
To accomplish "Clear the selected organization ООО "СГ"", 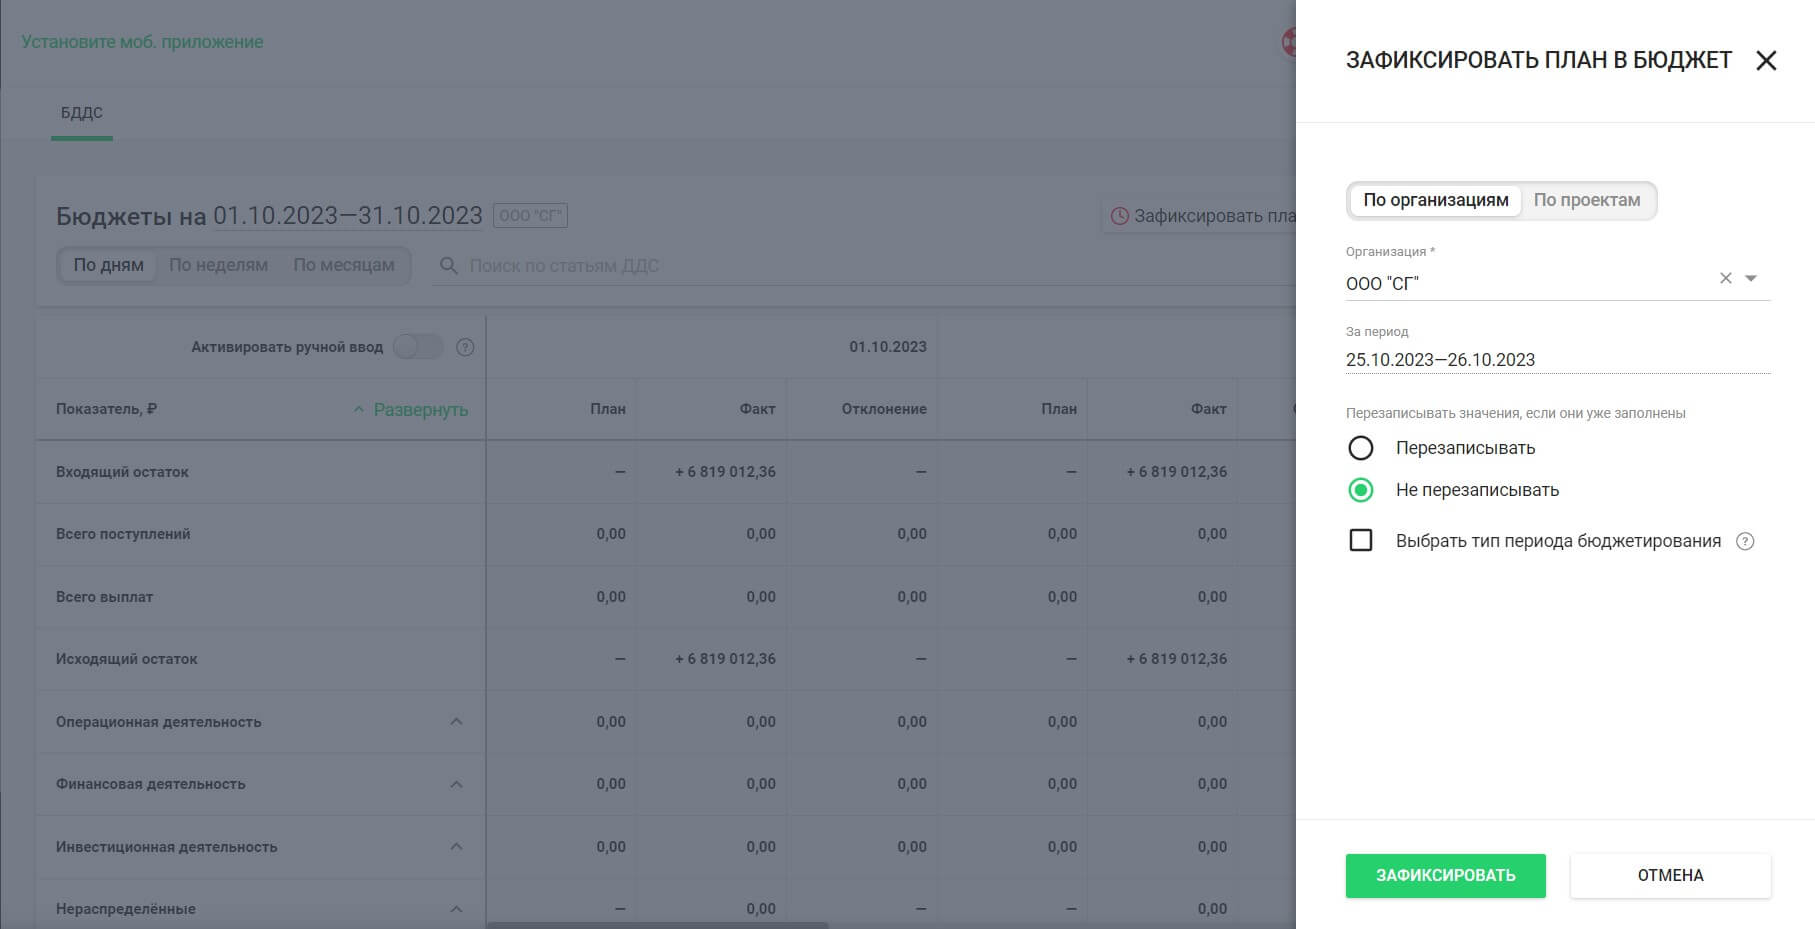I will click(1725, 279).
